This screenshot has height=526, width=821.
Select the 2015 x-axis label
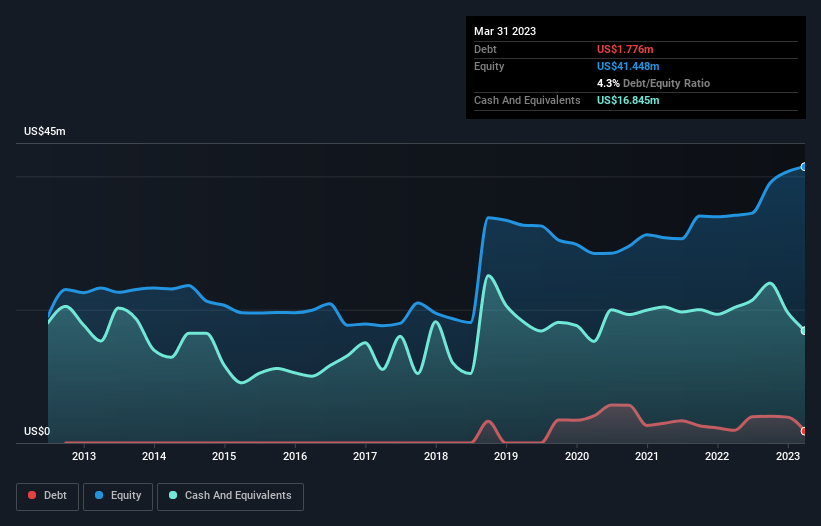224,456
